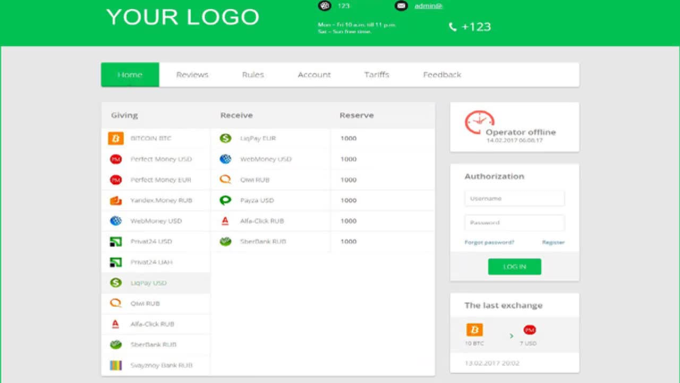This screenshot has width=680, height=383.
Task: Click the Qiwi RUB icon in Giving list
Action: [x=116, y=303]
